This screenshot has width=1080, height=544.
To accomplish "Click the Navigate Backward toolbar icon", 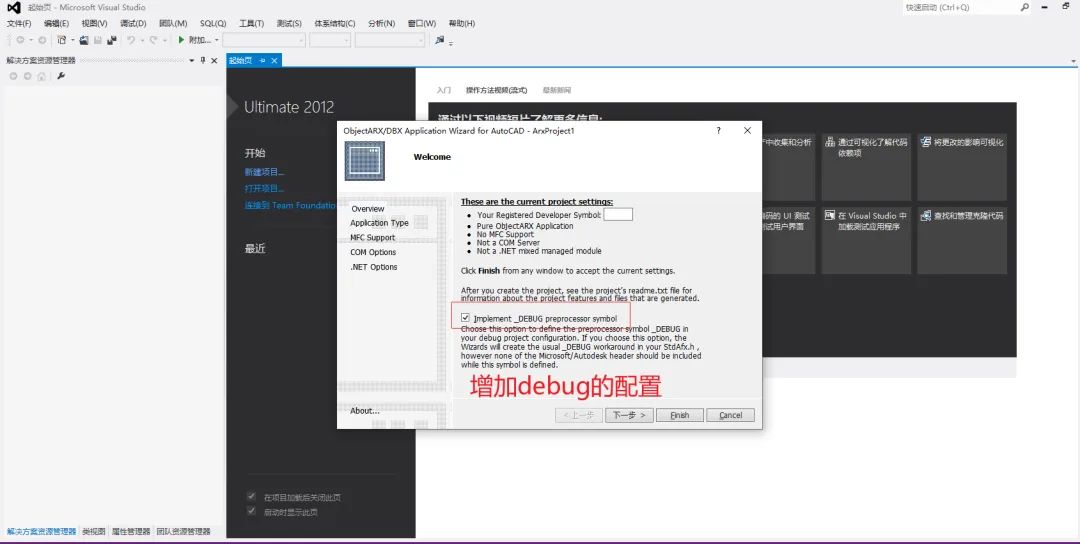I will [20, 41].
